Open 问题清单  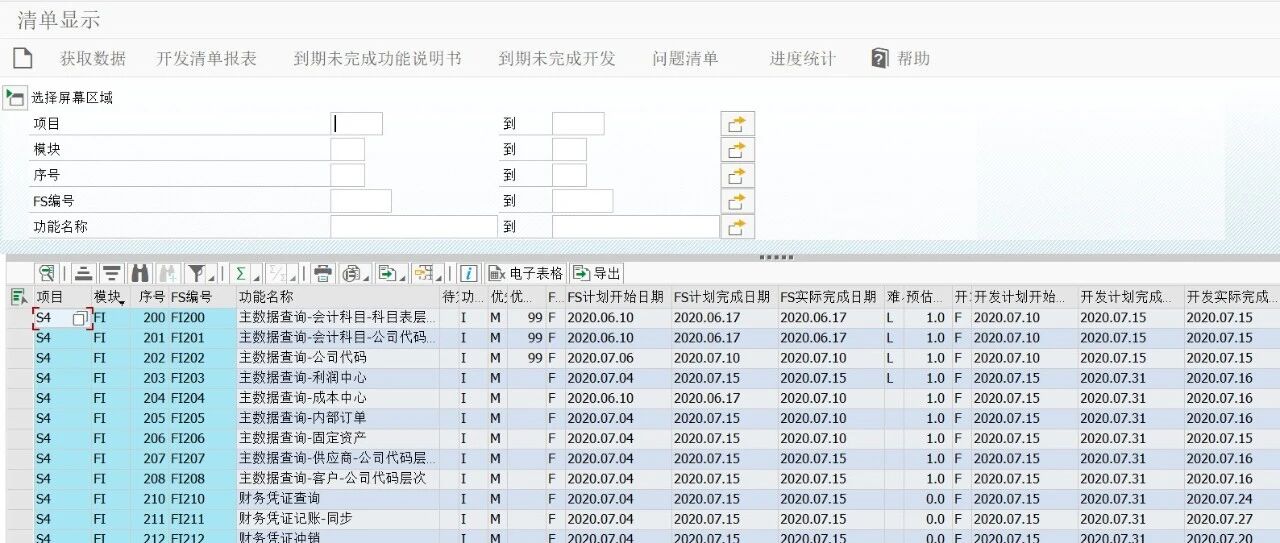pyautogui.click(x=685, y=58)
